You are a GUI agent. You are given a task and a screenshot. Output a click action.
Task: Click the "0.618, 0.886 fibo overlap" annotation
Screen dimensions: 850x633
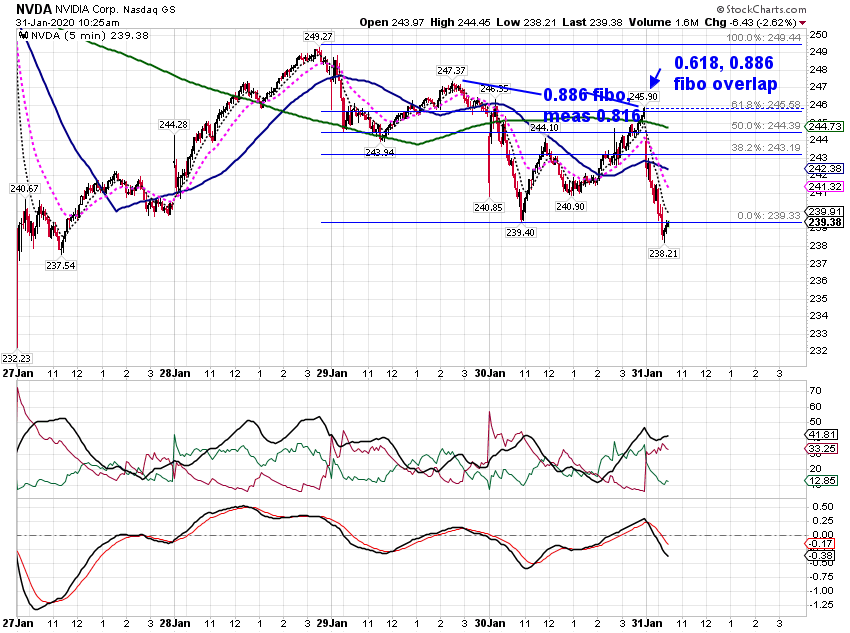(x=725, y=73)
